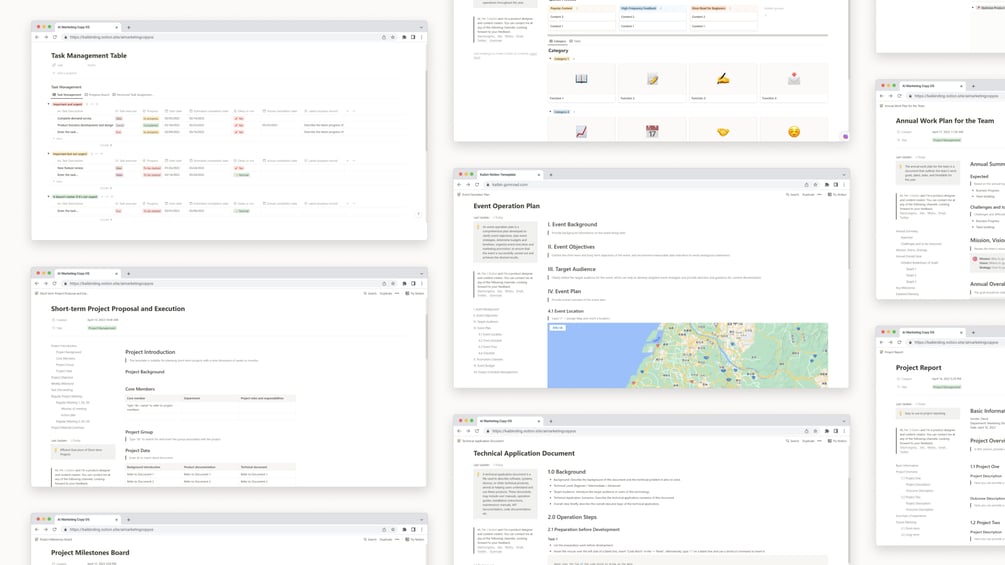Open 'Complete demand survey' task row
The height and width of the screenshot is (565, 1005).
[x=74, y=119]
